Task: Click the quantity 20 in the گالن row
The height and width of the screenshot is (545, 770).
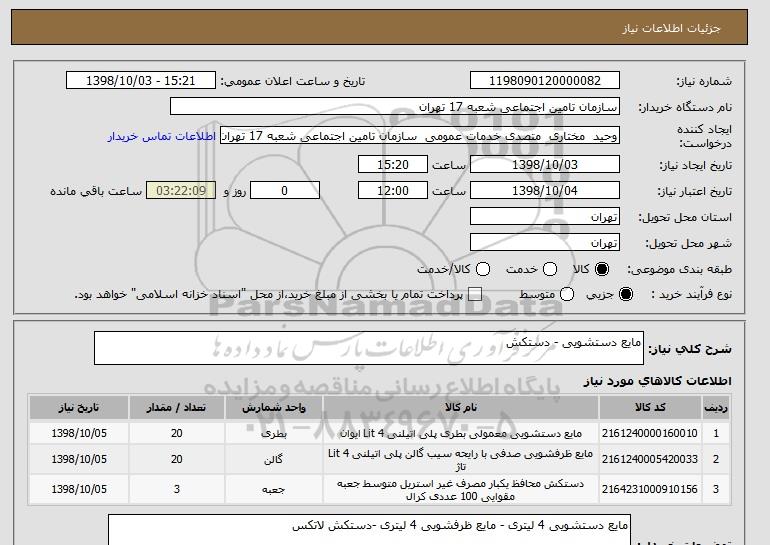Action: click(177, 460)
